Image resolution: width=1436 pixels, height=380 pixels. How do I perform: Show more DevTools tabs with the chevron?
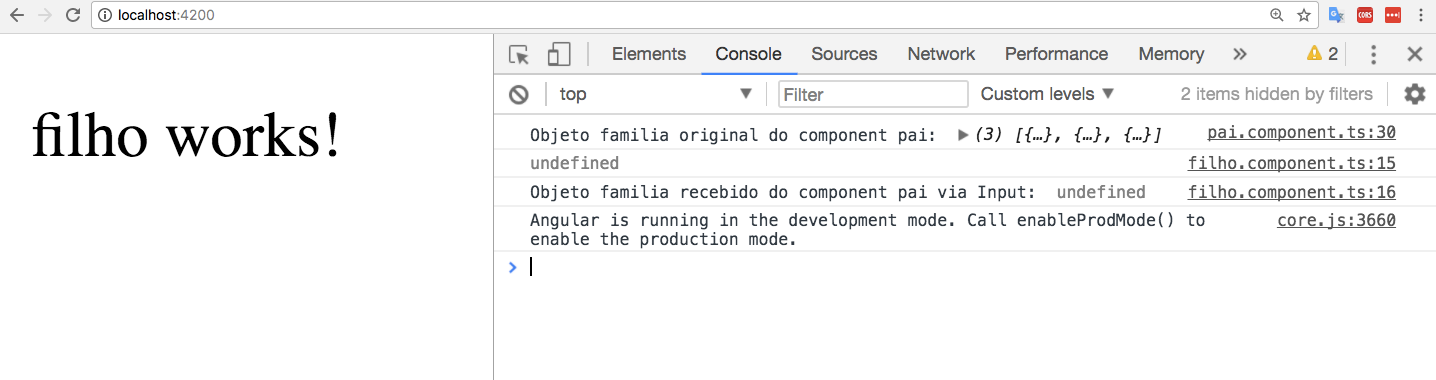[x=1240, y=54]
